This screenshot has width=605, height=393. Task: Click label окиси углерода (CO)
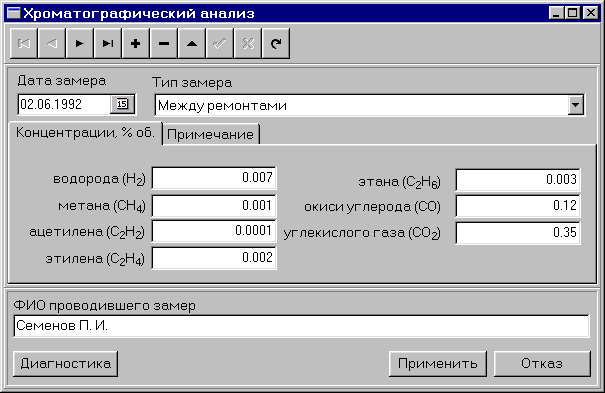click(372, 207)
